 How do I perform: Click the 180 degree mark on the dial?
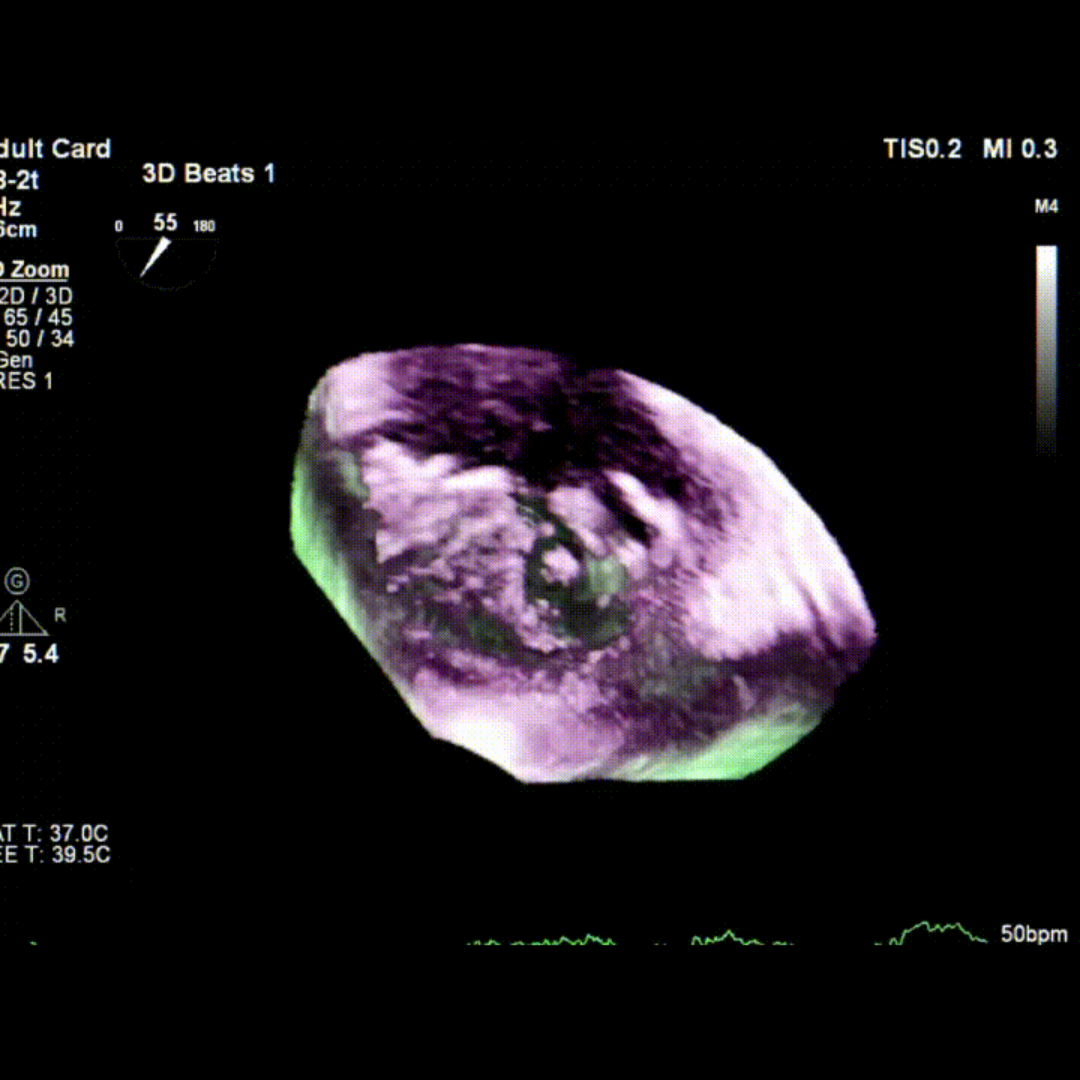pos(204,226)
